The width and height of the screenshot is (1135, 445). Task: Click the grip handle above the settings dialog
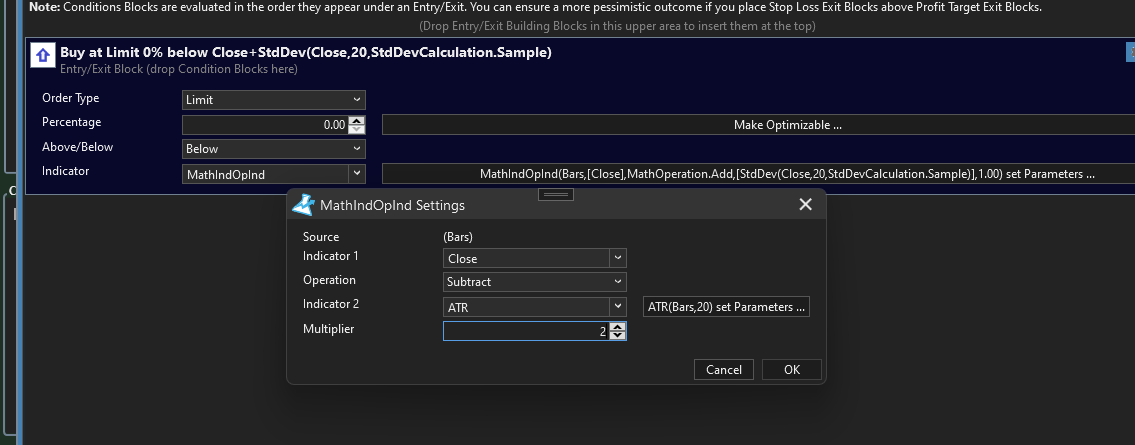click(x=555, y=195)
